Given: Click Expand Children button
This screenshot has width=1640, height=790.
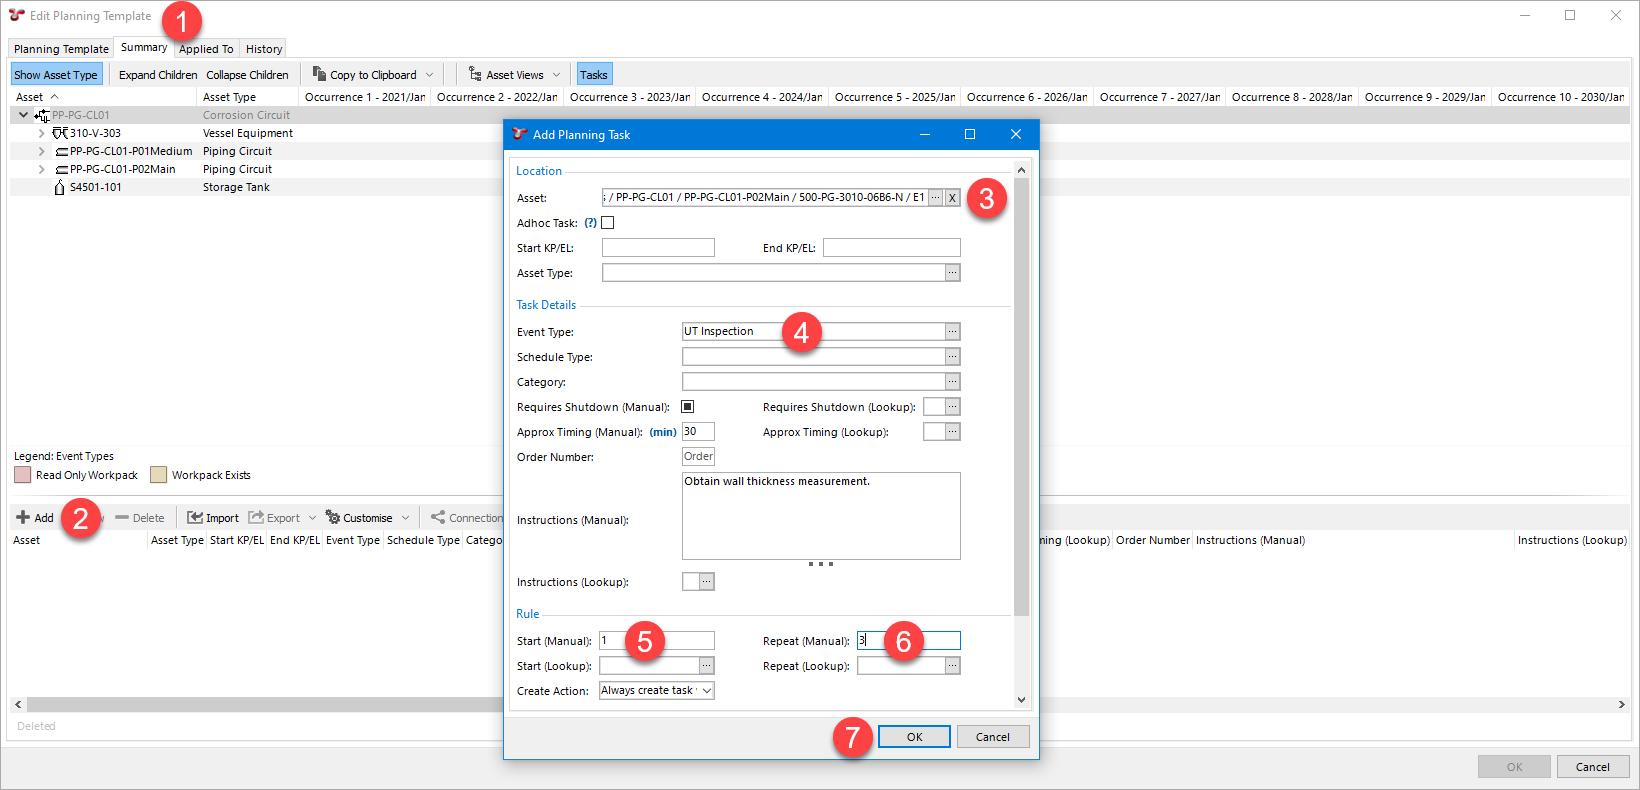Looking at the screenshot, I should (x=158, y=75).
